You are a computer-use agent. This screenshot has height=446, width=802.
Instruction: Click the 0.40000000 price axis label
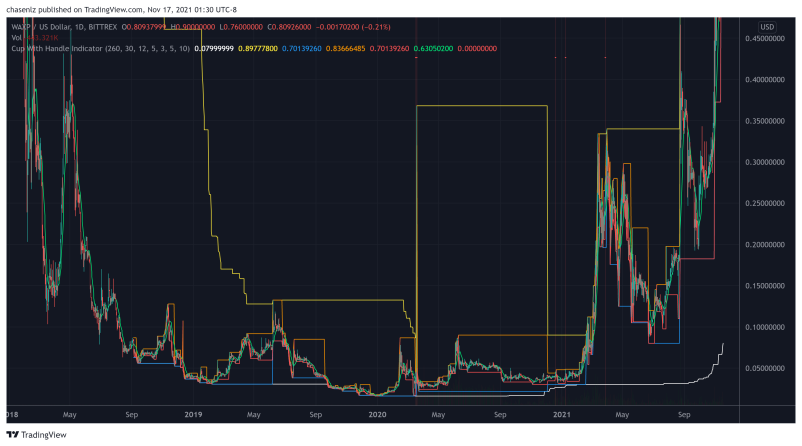tap(765, 79)
